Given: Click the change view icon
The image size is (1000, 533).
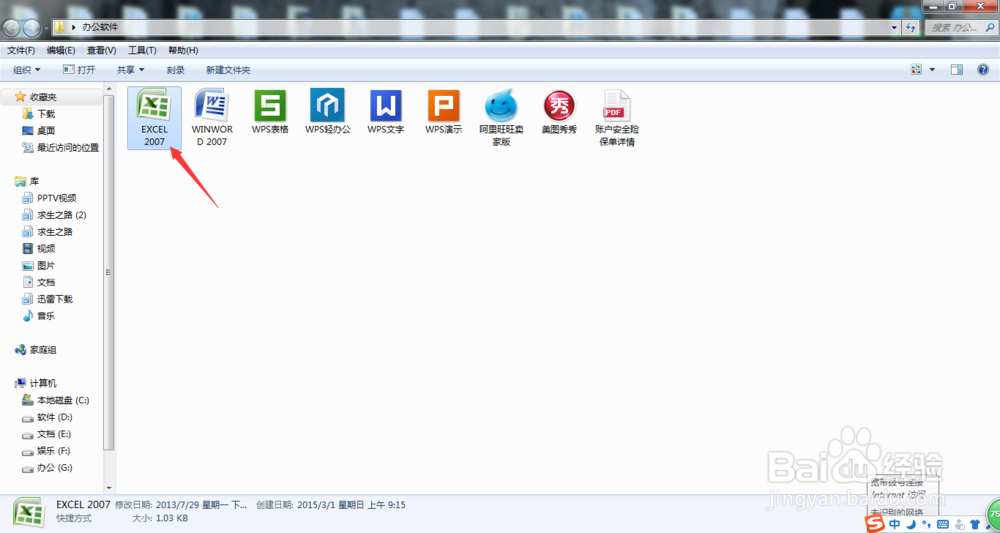Looking at the screenshot, I should coord(916,69).
